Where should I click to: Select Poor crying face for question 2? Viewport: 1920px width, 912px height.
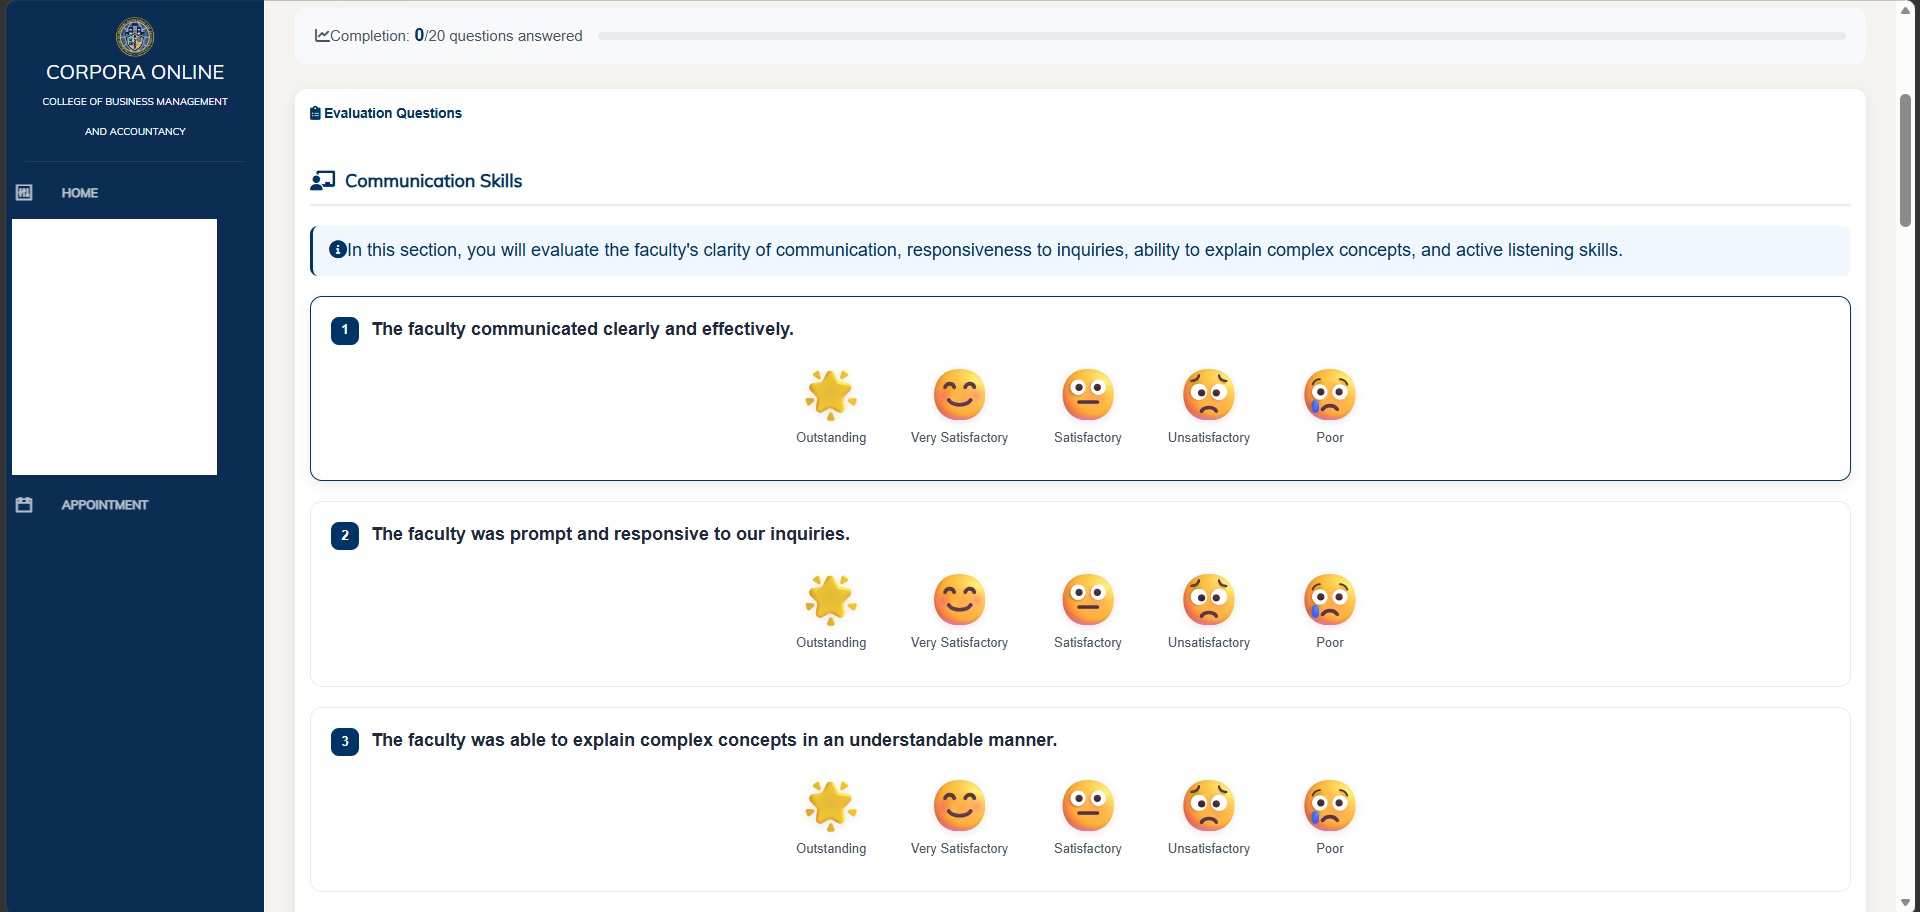click(1330, 599)
